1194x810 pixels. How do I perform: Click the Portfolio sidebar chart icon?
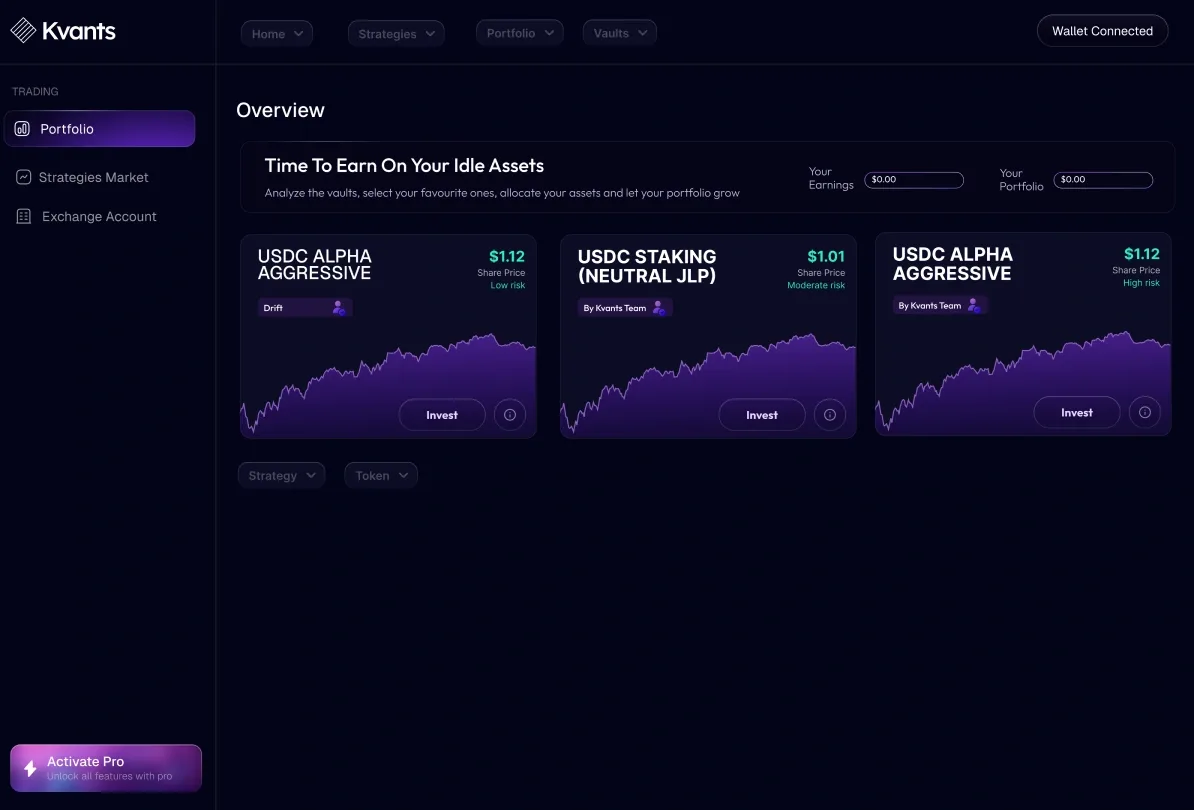[22, 129]
